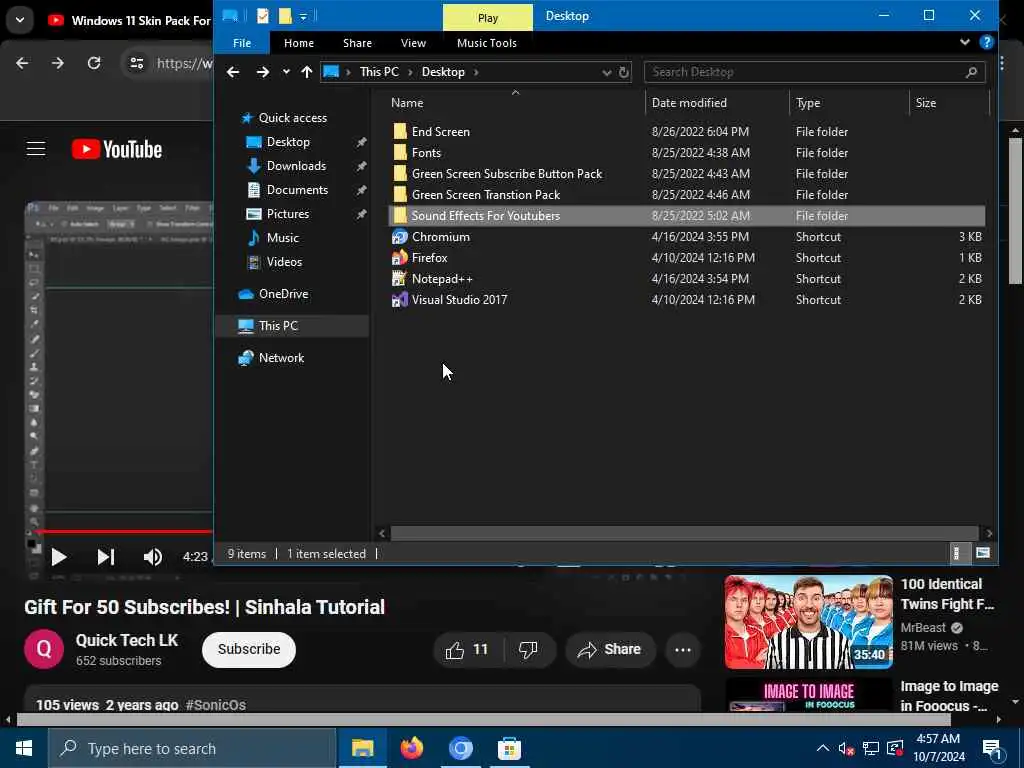Like the video with 11 likes
1024x768 pixels.
[466, 650]
